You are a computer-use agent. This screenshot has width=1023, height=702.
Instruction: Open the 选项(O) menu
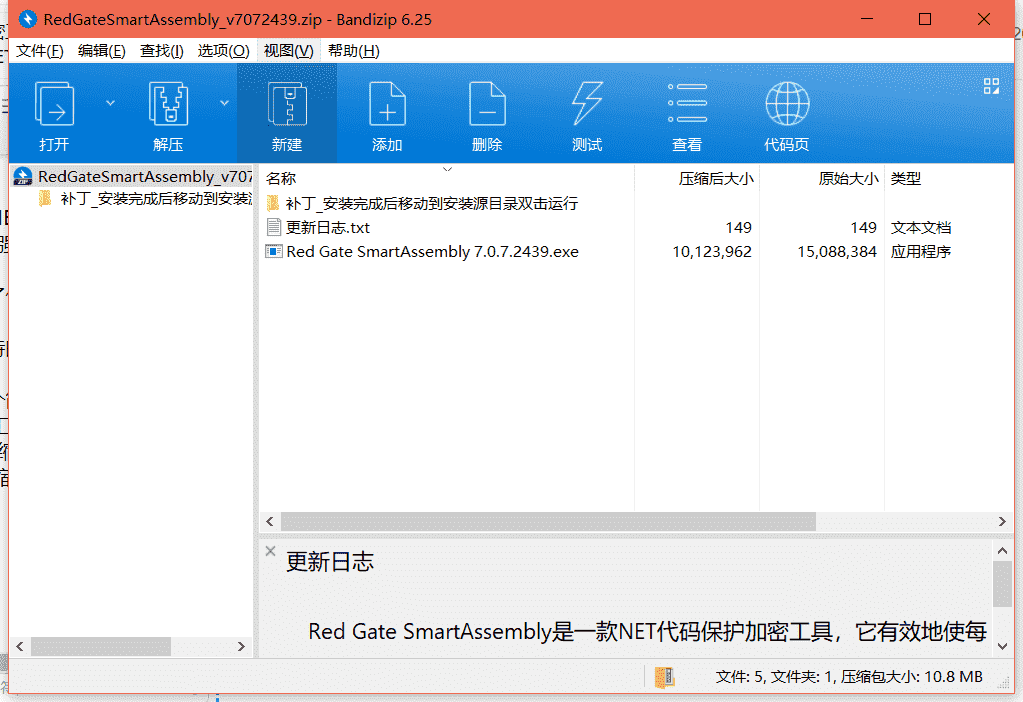pyautogui.click(x=223, y=51)
